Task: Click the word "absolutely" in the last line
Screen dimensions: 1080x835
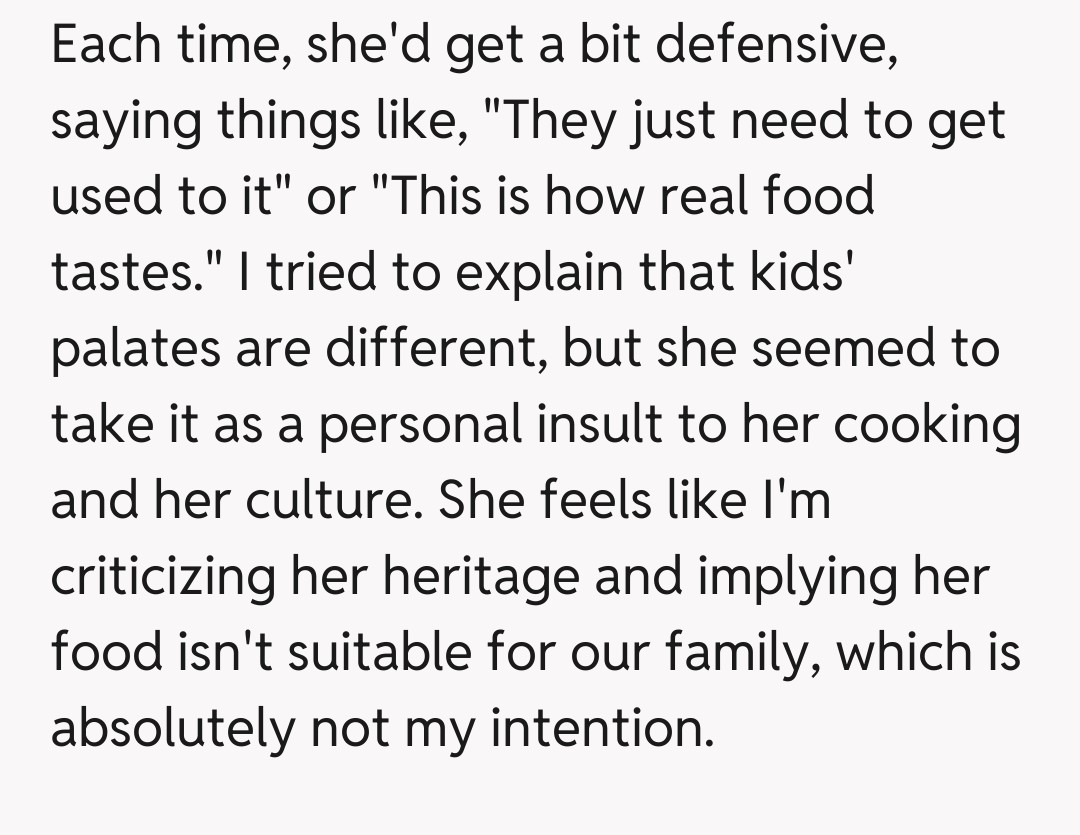Action: click(170, 728)
